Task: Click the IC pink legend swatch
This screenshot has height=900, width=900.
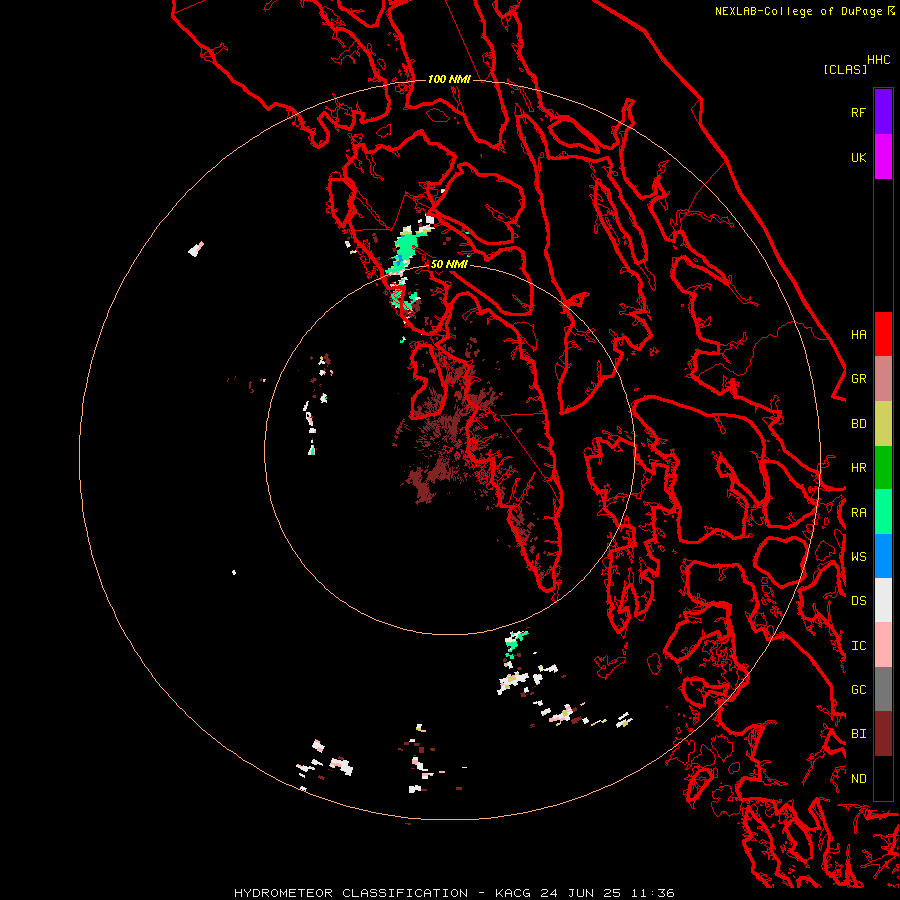Action: point(883,645)
